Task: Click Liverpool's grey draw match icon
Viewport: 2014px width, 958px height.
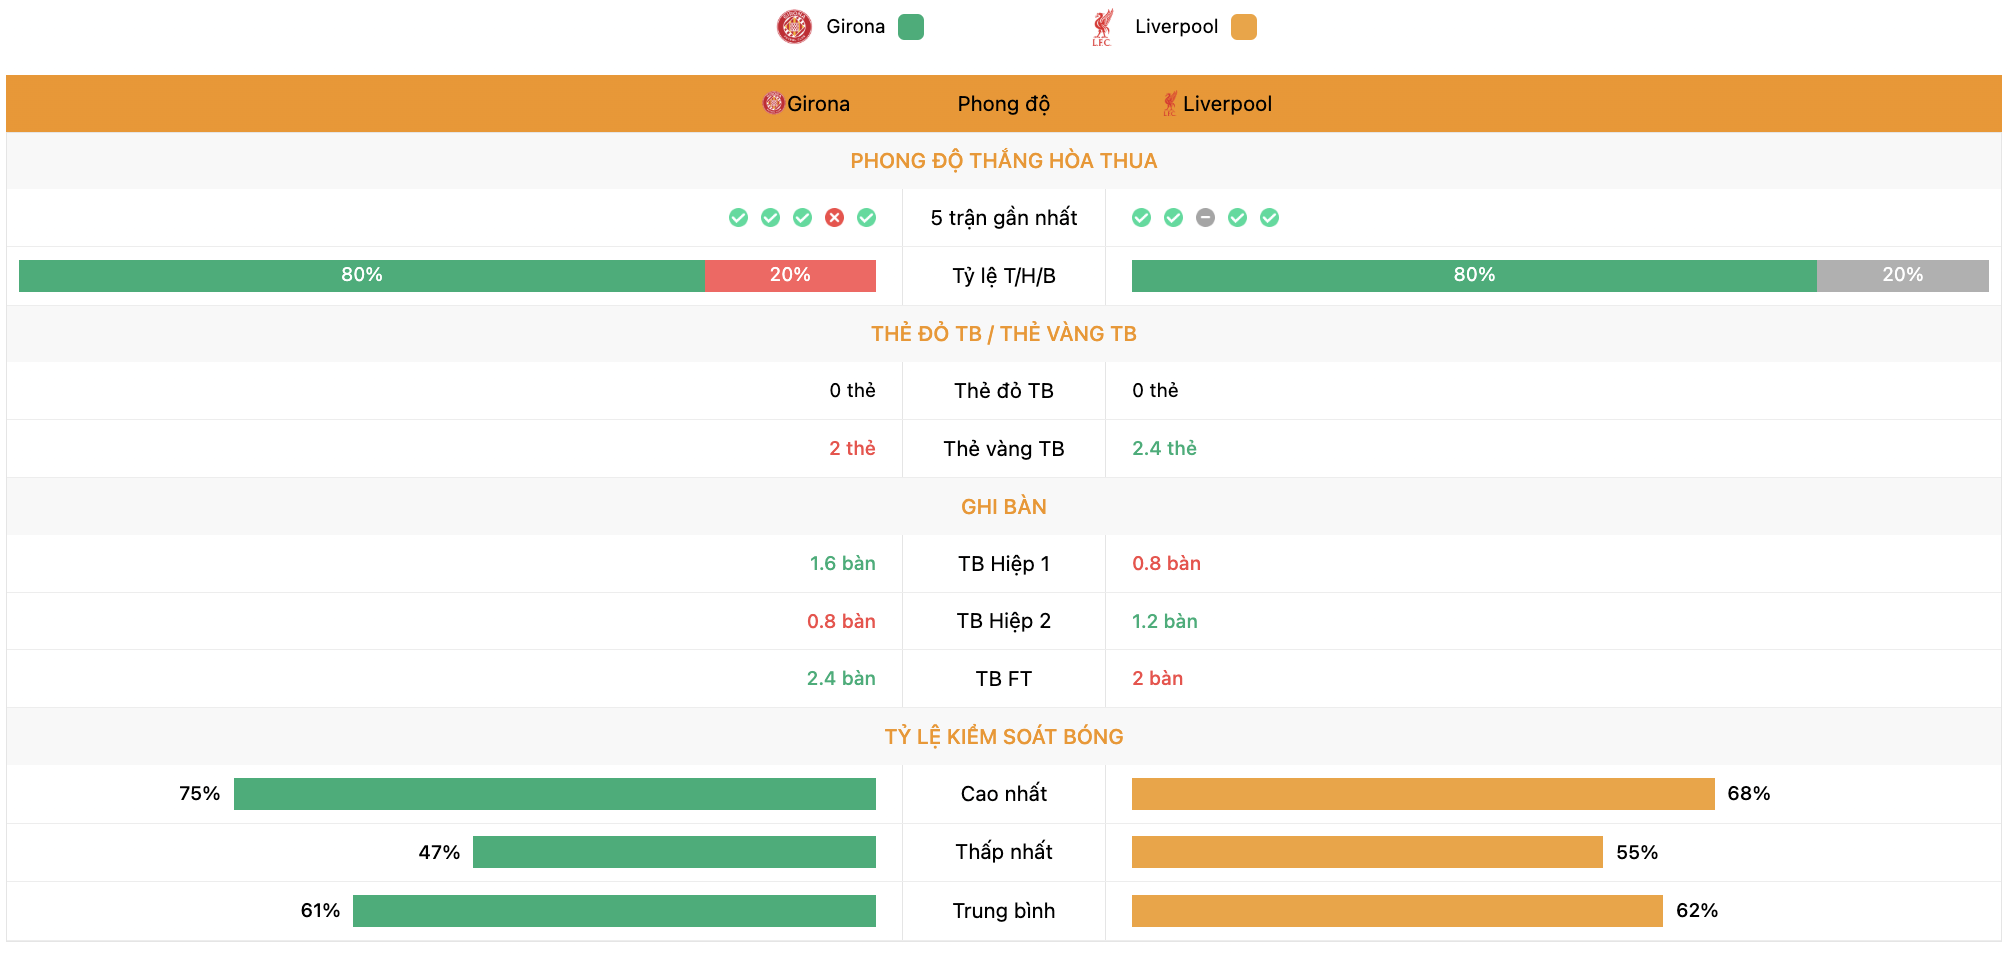Action: [1205, 218]
